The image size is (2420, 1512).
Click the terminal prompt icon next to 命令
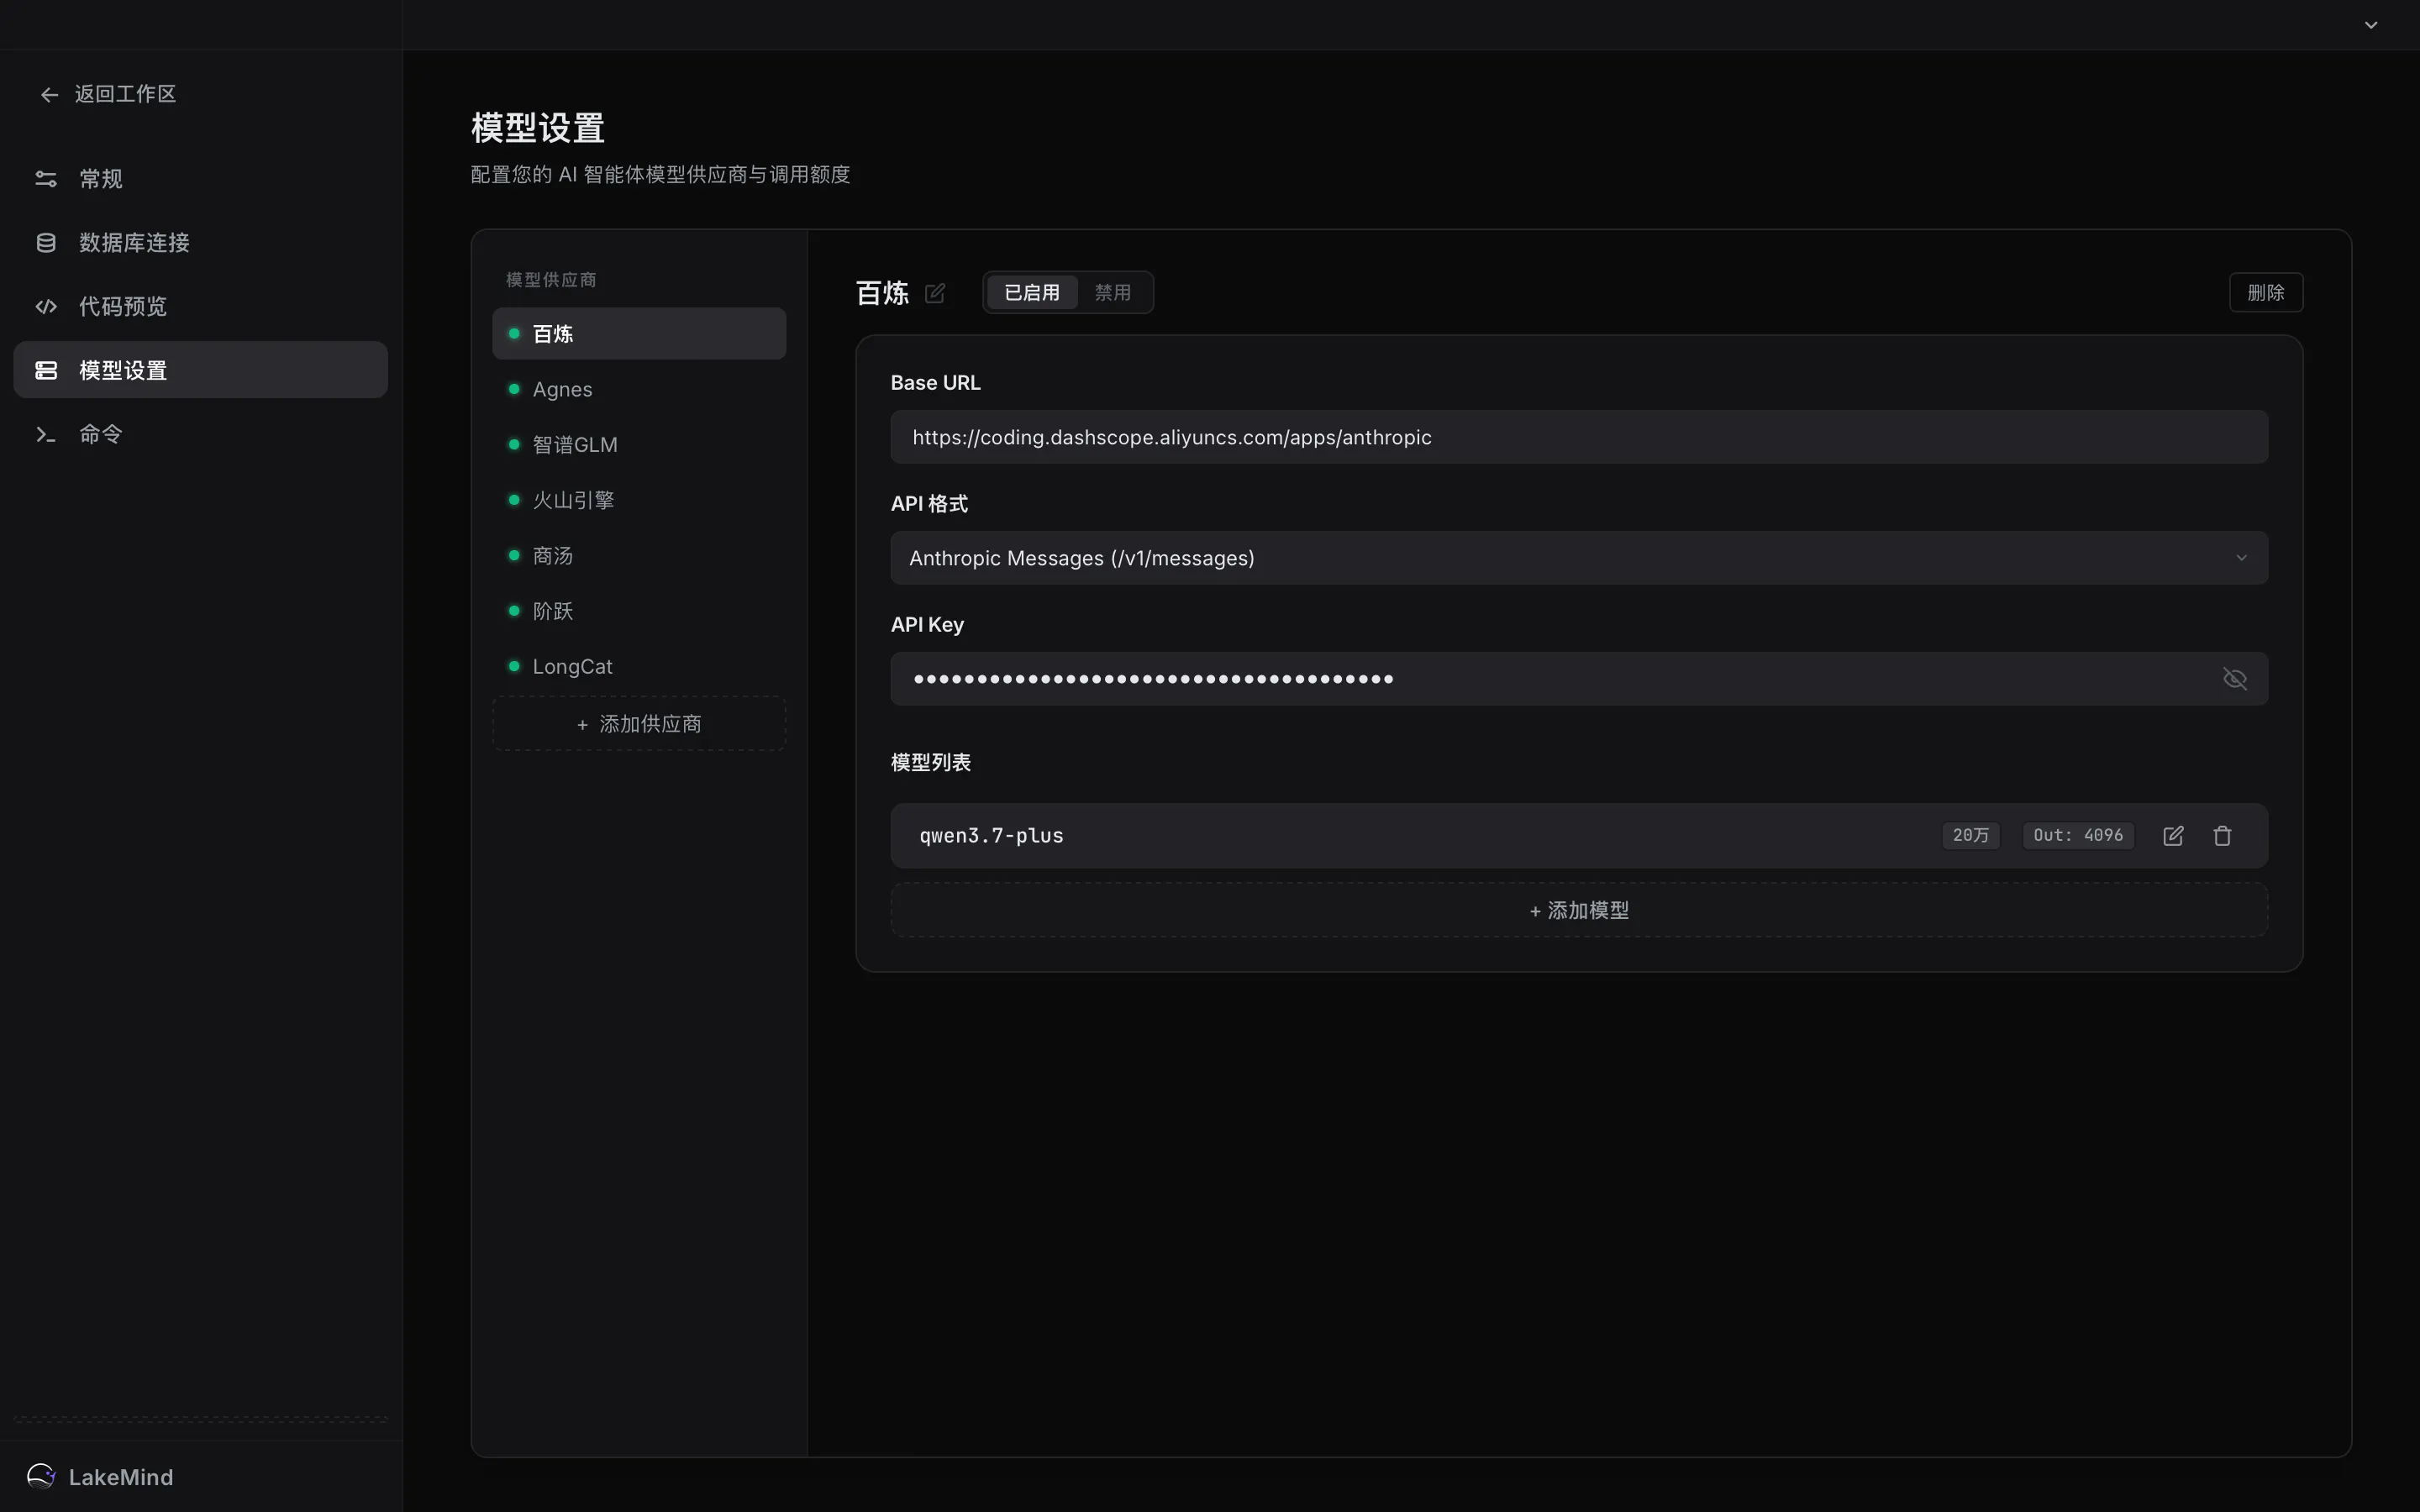point(46,435)
